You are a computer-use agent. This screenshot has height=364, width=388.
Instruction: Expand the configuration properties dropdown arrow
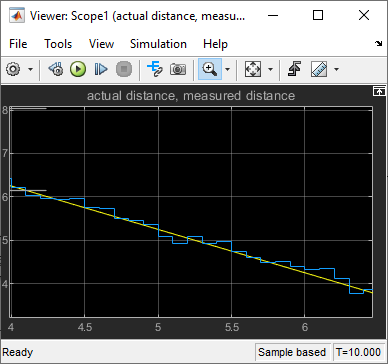(30, 69)
